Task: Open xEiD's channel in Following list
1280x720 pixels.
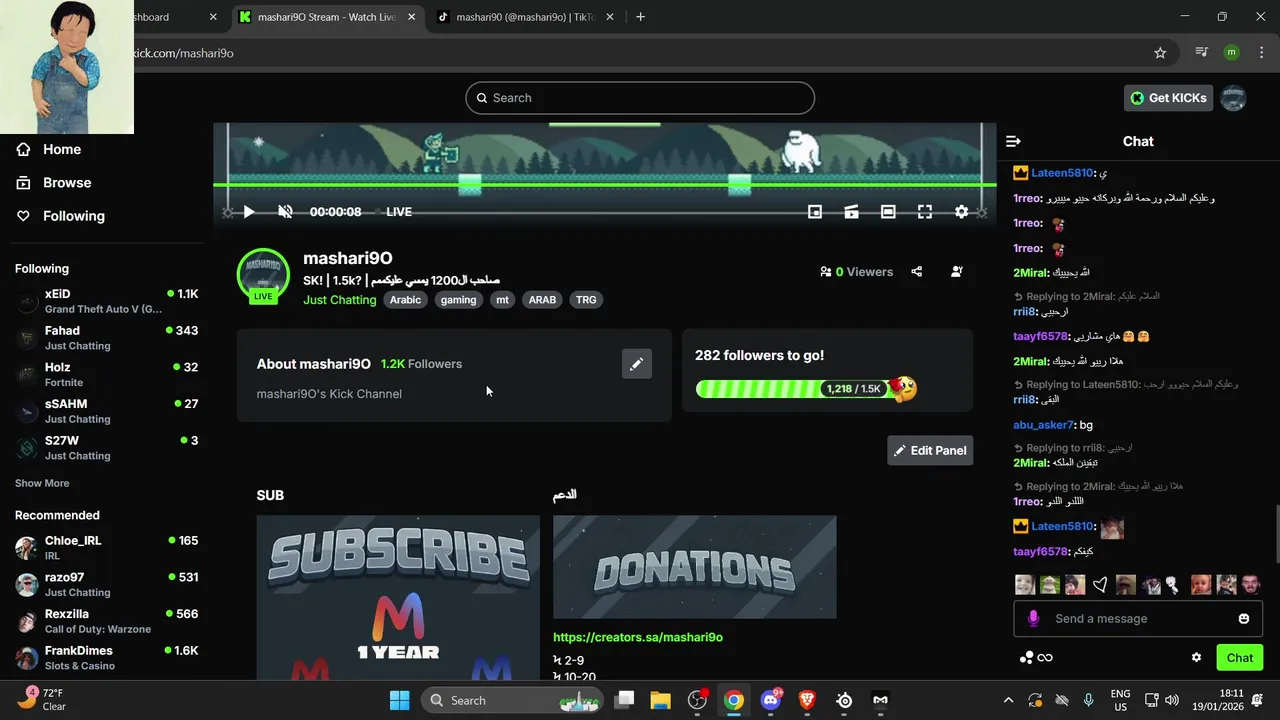Action: tap(106, 301)
